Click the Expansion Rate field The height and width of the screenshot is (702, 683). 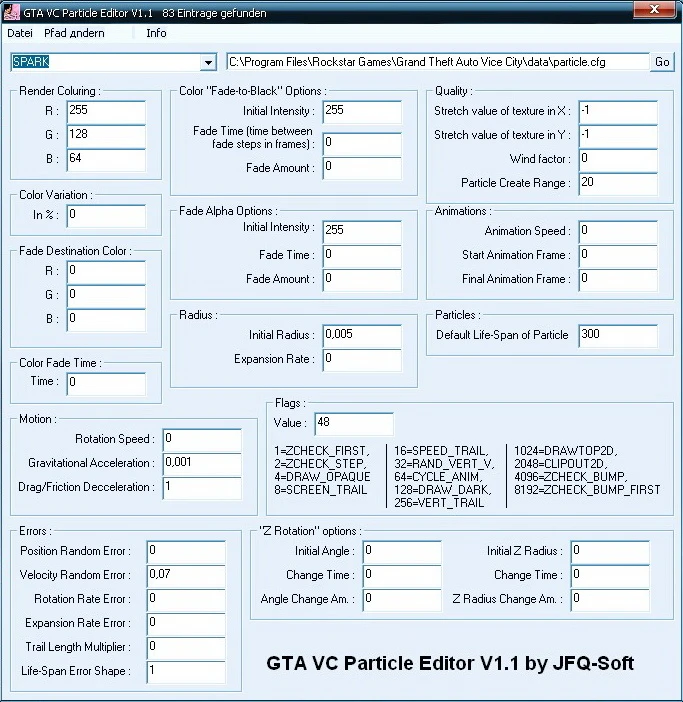(x=362, y=360)
